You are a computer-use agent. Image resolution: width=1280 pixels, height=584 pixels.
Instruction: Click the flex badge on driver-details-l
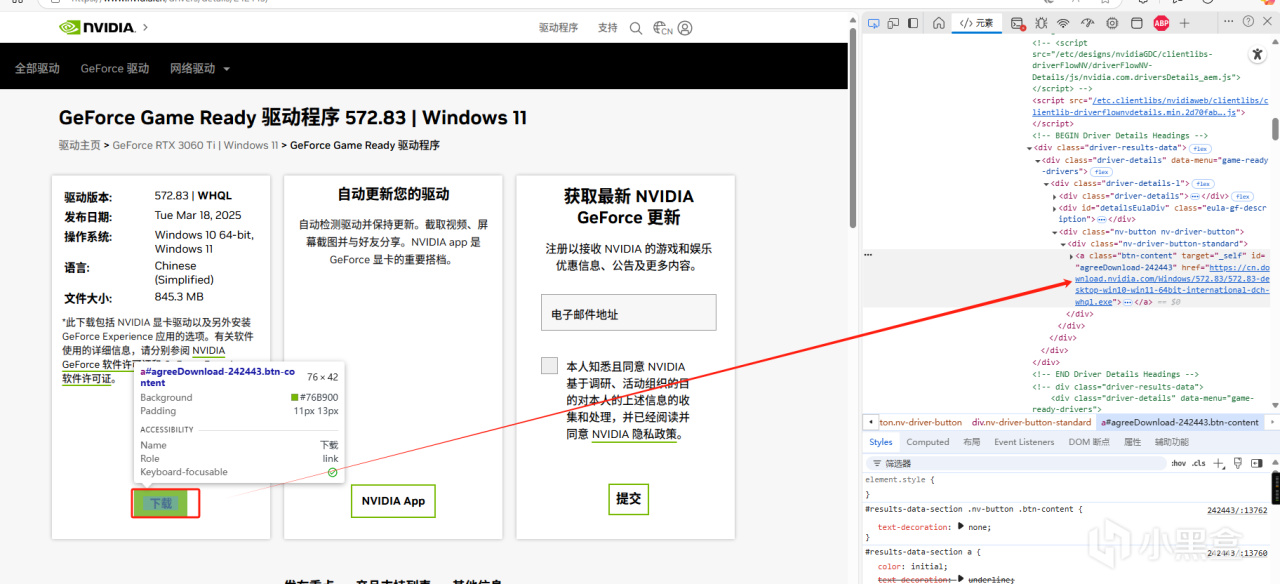[x=1203, y=184]
